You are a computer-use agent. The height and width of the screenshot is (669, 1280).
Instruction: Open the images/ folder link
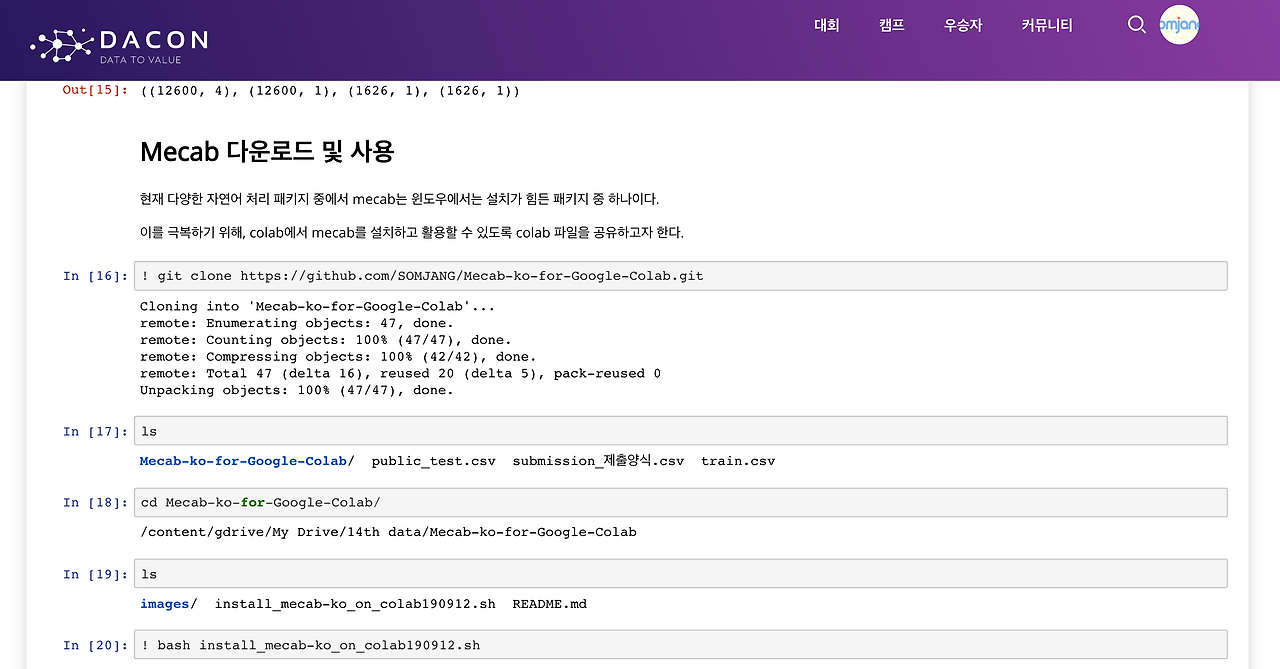tap(162, 603)
